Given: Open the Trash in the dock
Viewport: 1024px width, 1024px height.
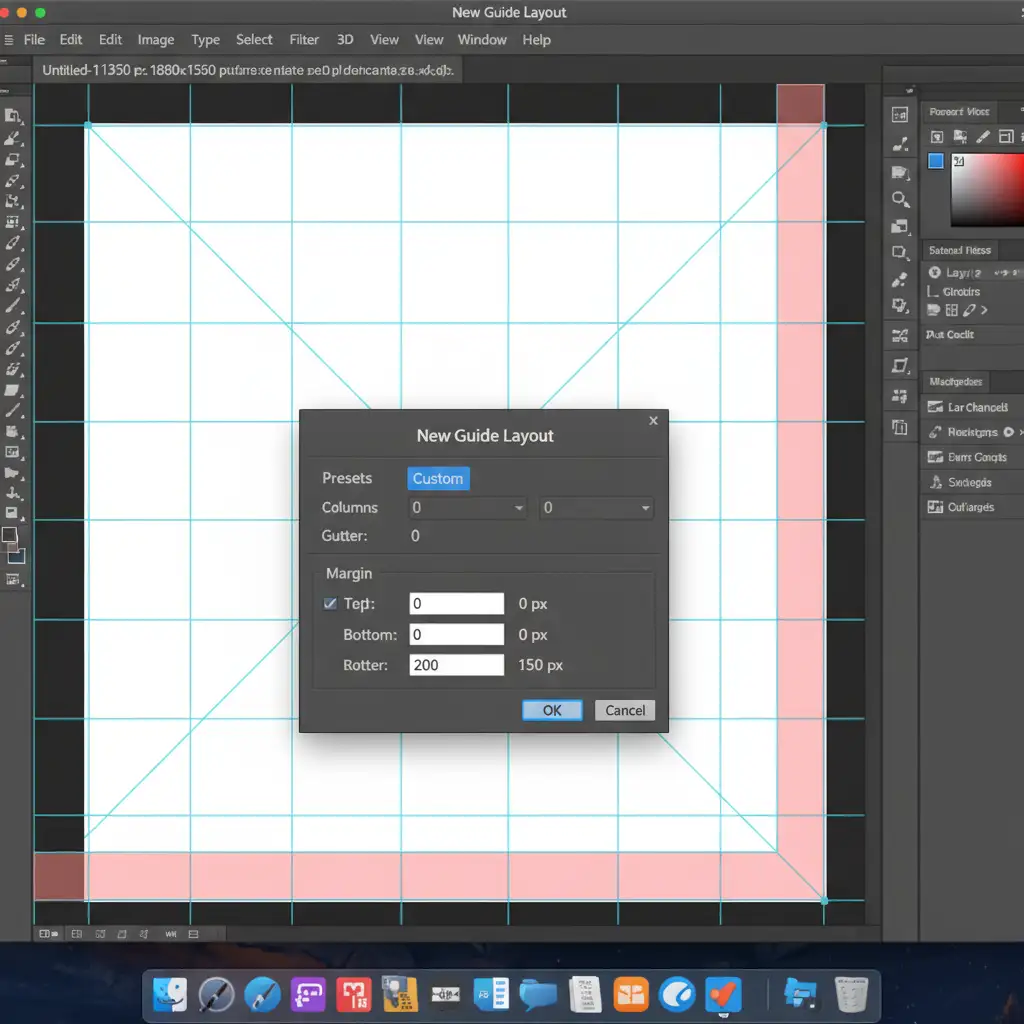Looking at the screenshot, I should 852,994.
